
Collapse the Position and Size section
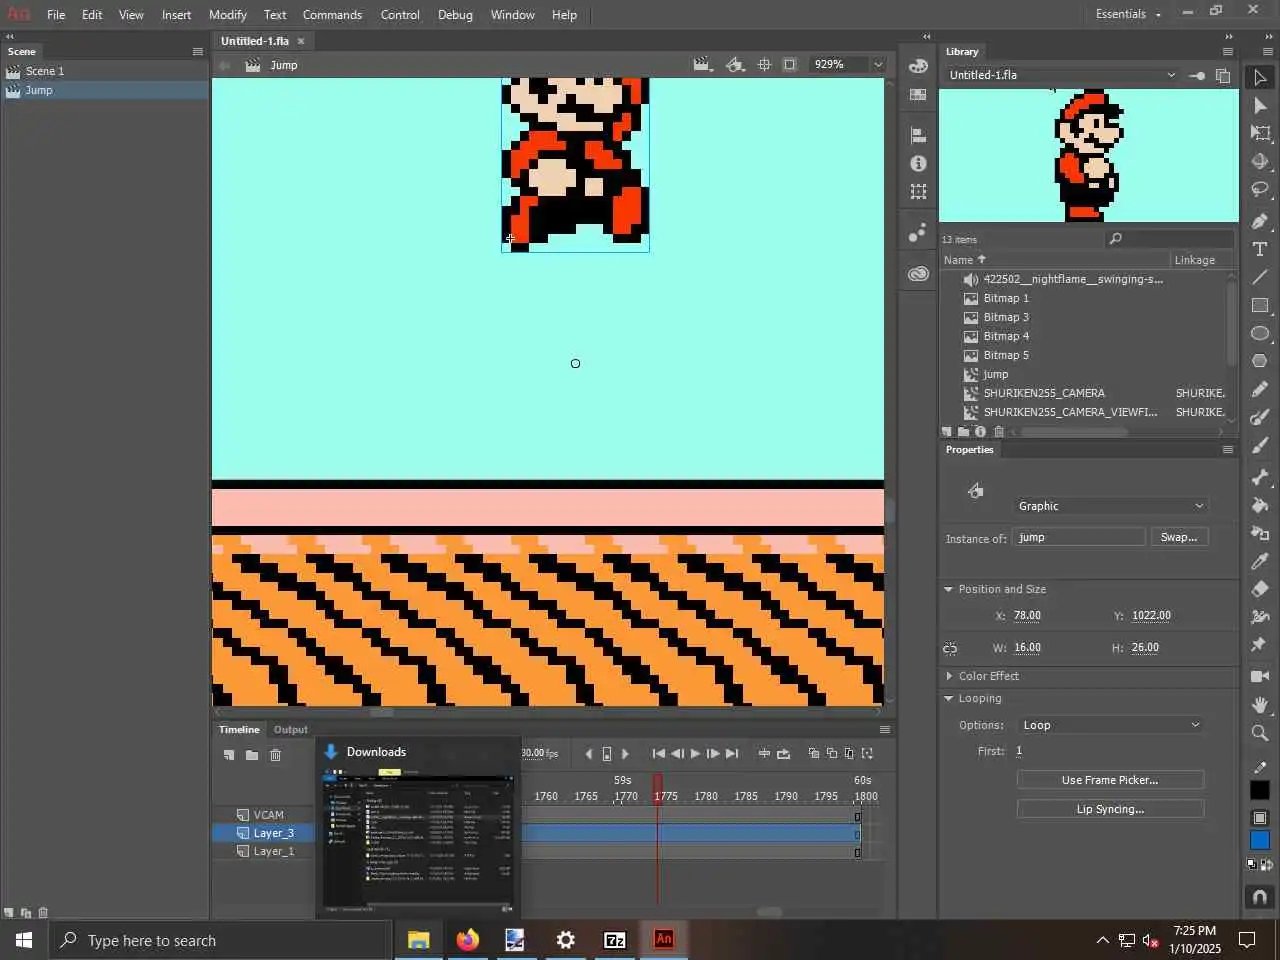coord(949,589)
